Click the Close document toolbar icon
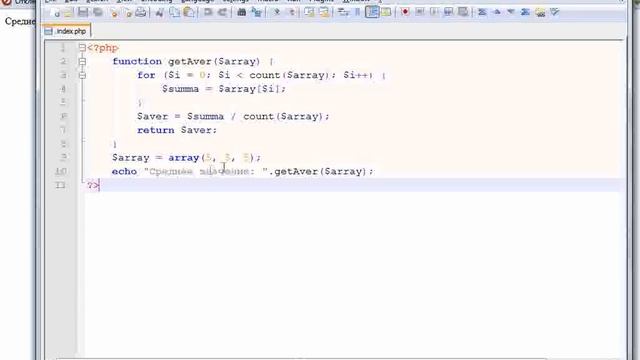 pos(114,12)
